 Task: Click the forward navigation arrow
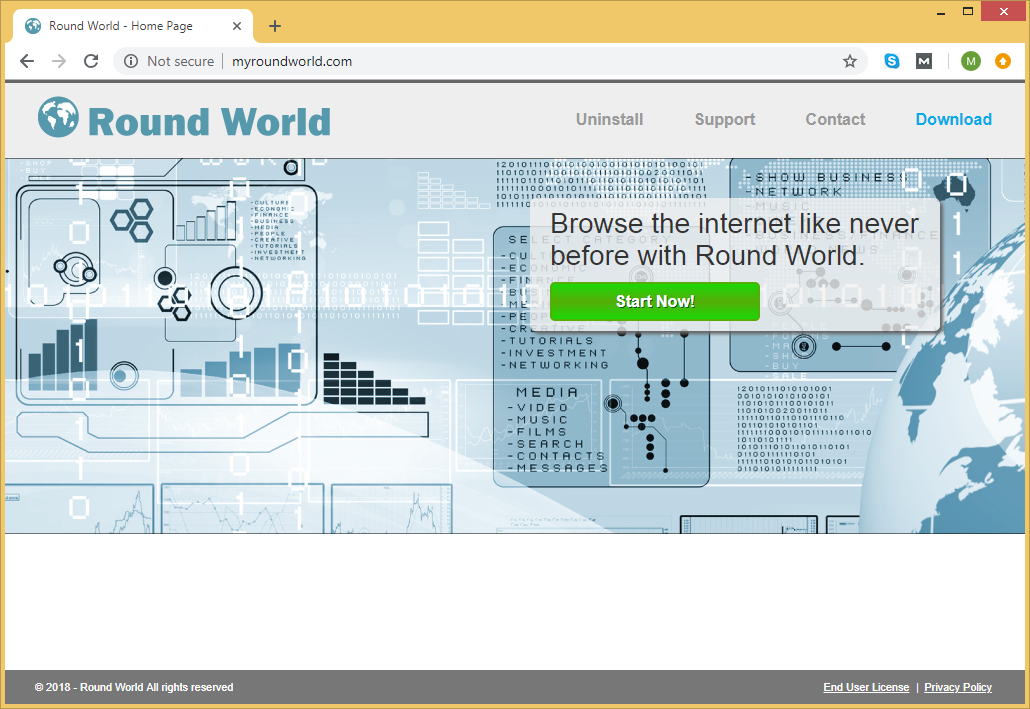pyautogui.click(x=59, y=61)
